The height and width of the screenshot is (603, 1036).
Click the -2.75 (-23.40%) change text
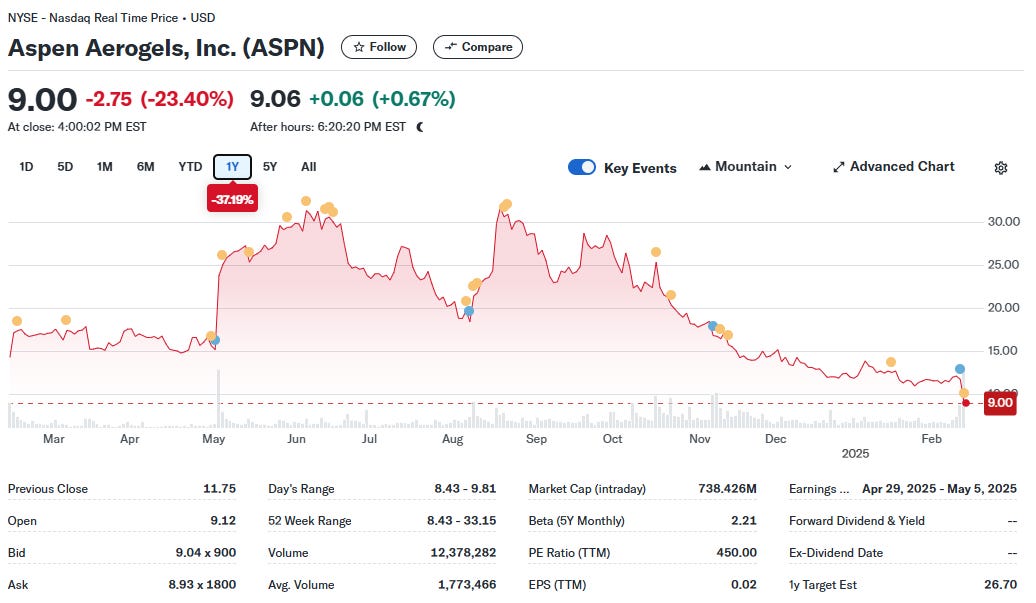coord(159,99)
